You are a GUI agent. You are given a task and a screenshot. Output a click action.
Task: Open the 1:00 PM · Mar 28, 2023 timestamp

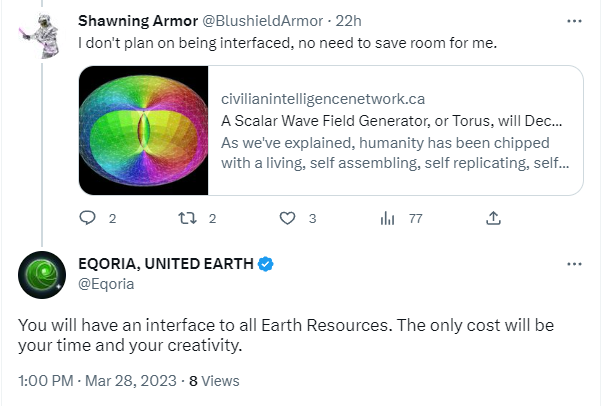click(97, 381)
